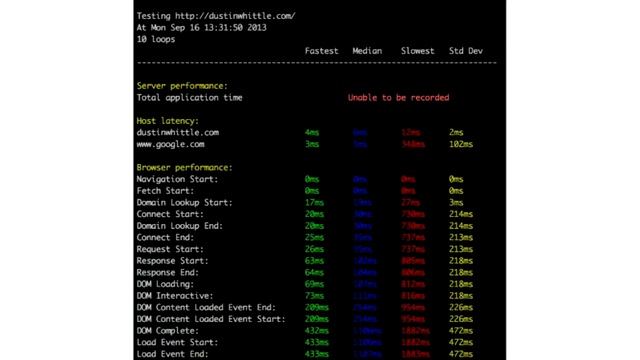
Task: Click the 'Host latency:' heading
Action: pos(167,121)
